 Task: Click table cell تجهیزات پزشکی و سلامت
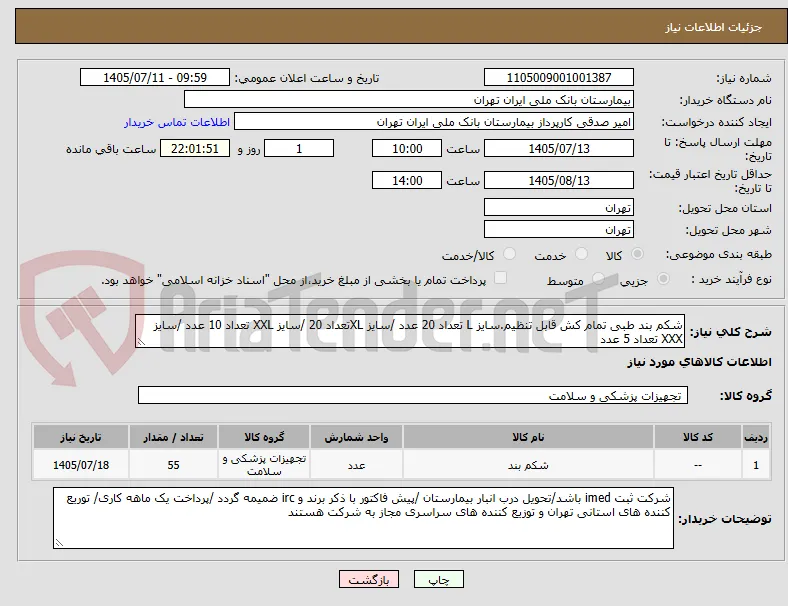[x=264, y=465]
